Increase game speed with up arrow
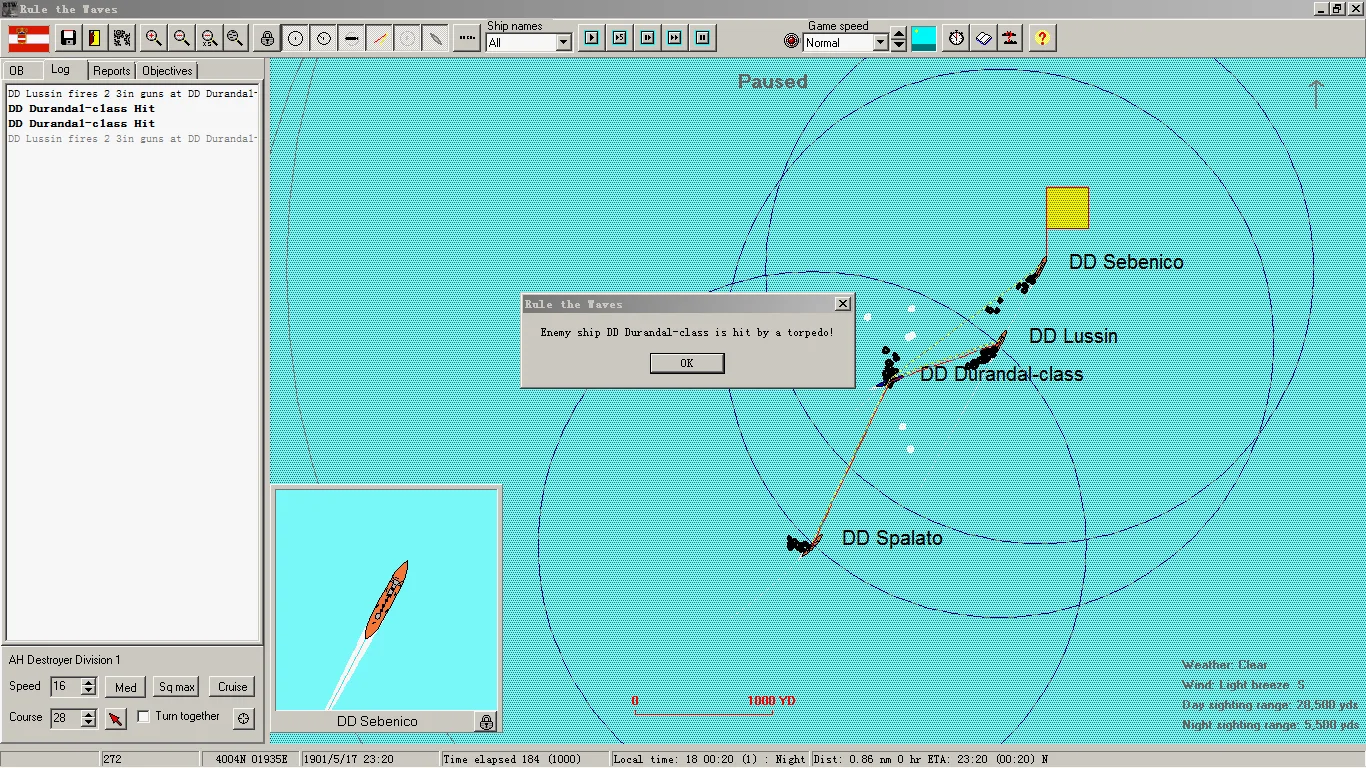The width and height of the screenshot is (1366, 768). [899, 34]
